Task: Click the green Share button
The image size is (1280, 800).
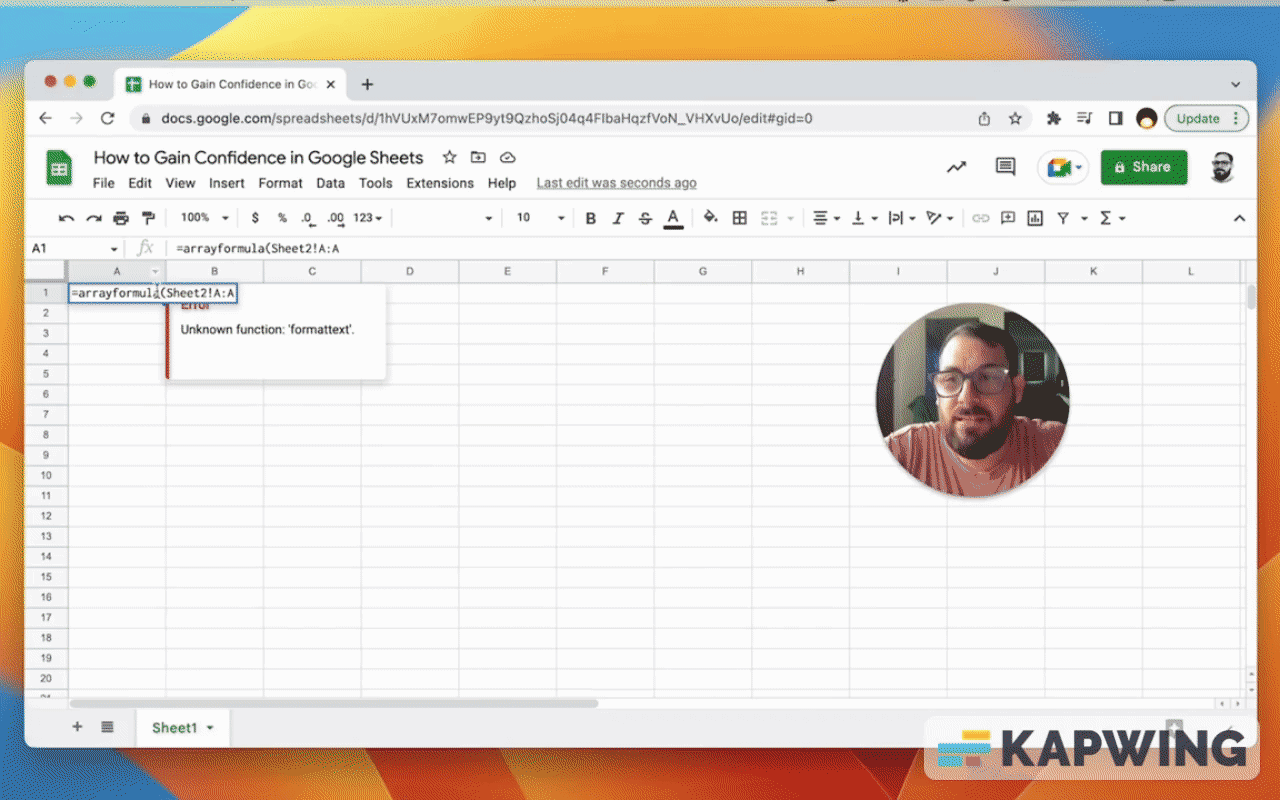Action: (1144, 167)
